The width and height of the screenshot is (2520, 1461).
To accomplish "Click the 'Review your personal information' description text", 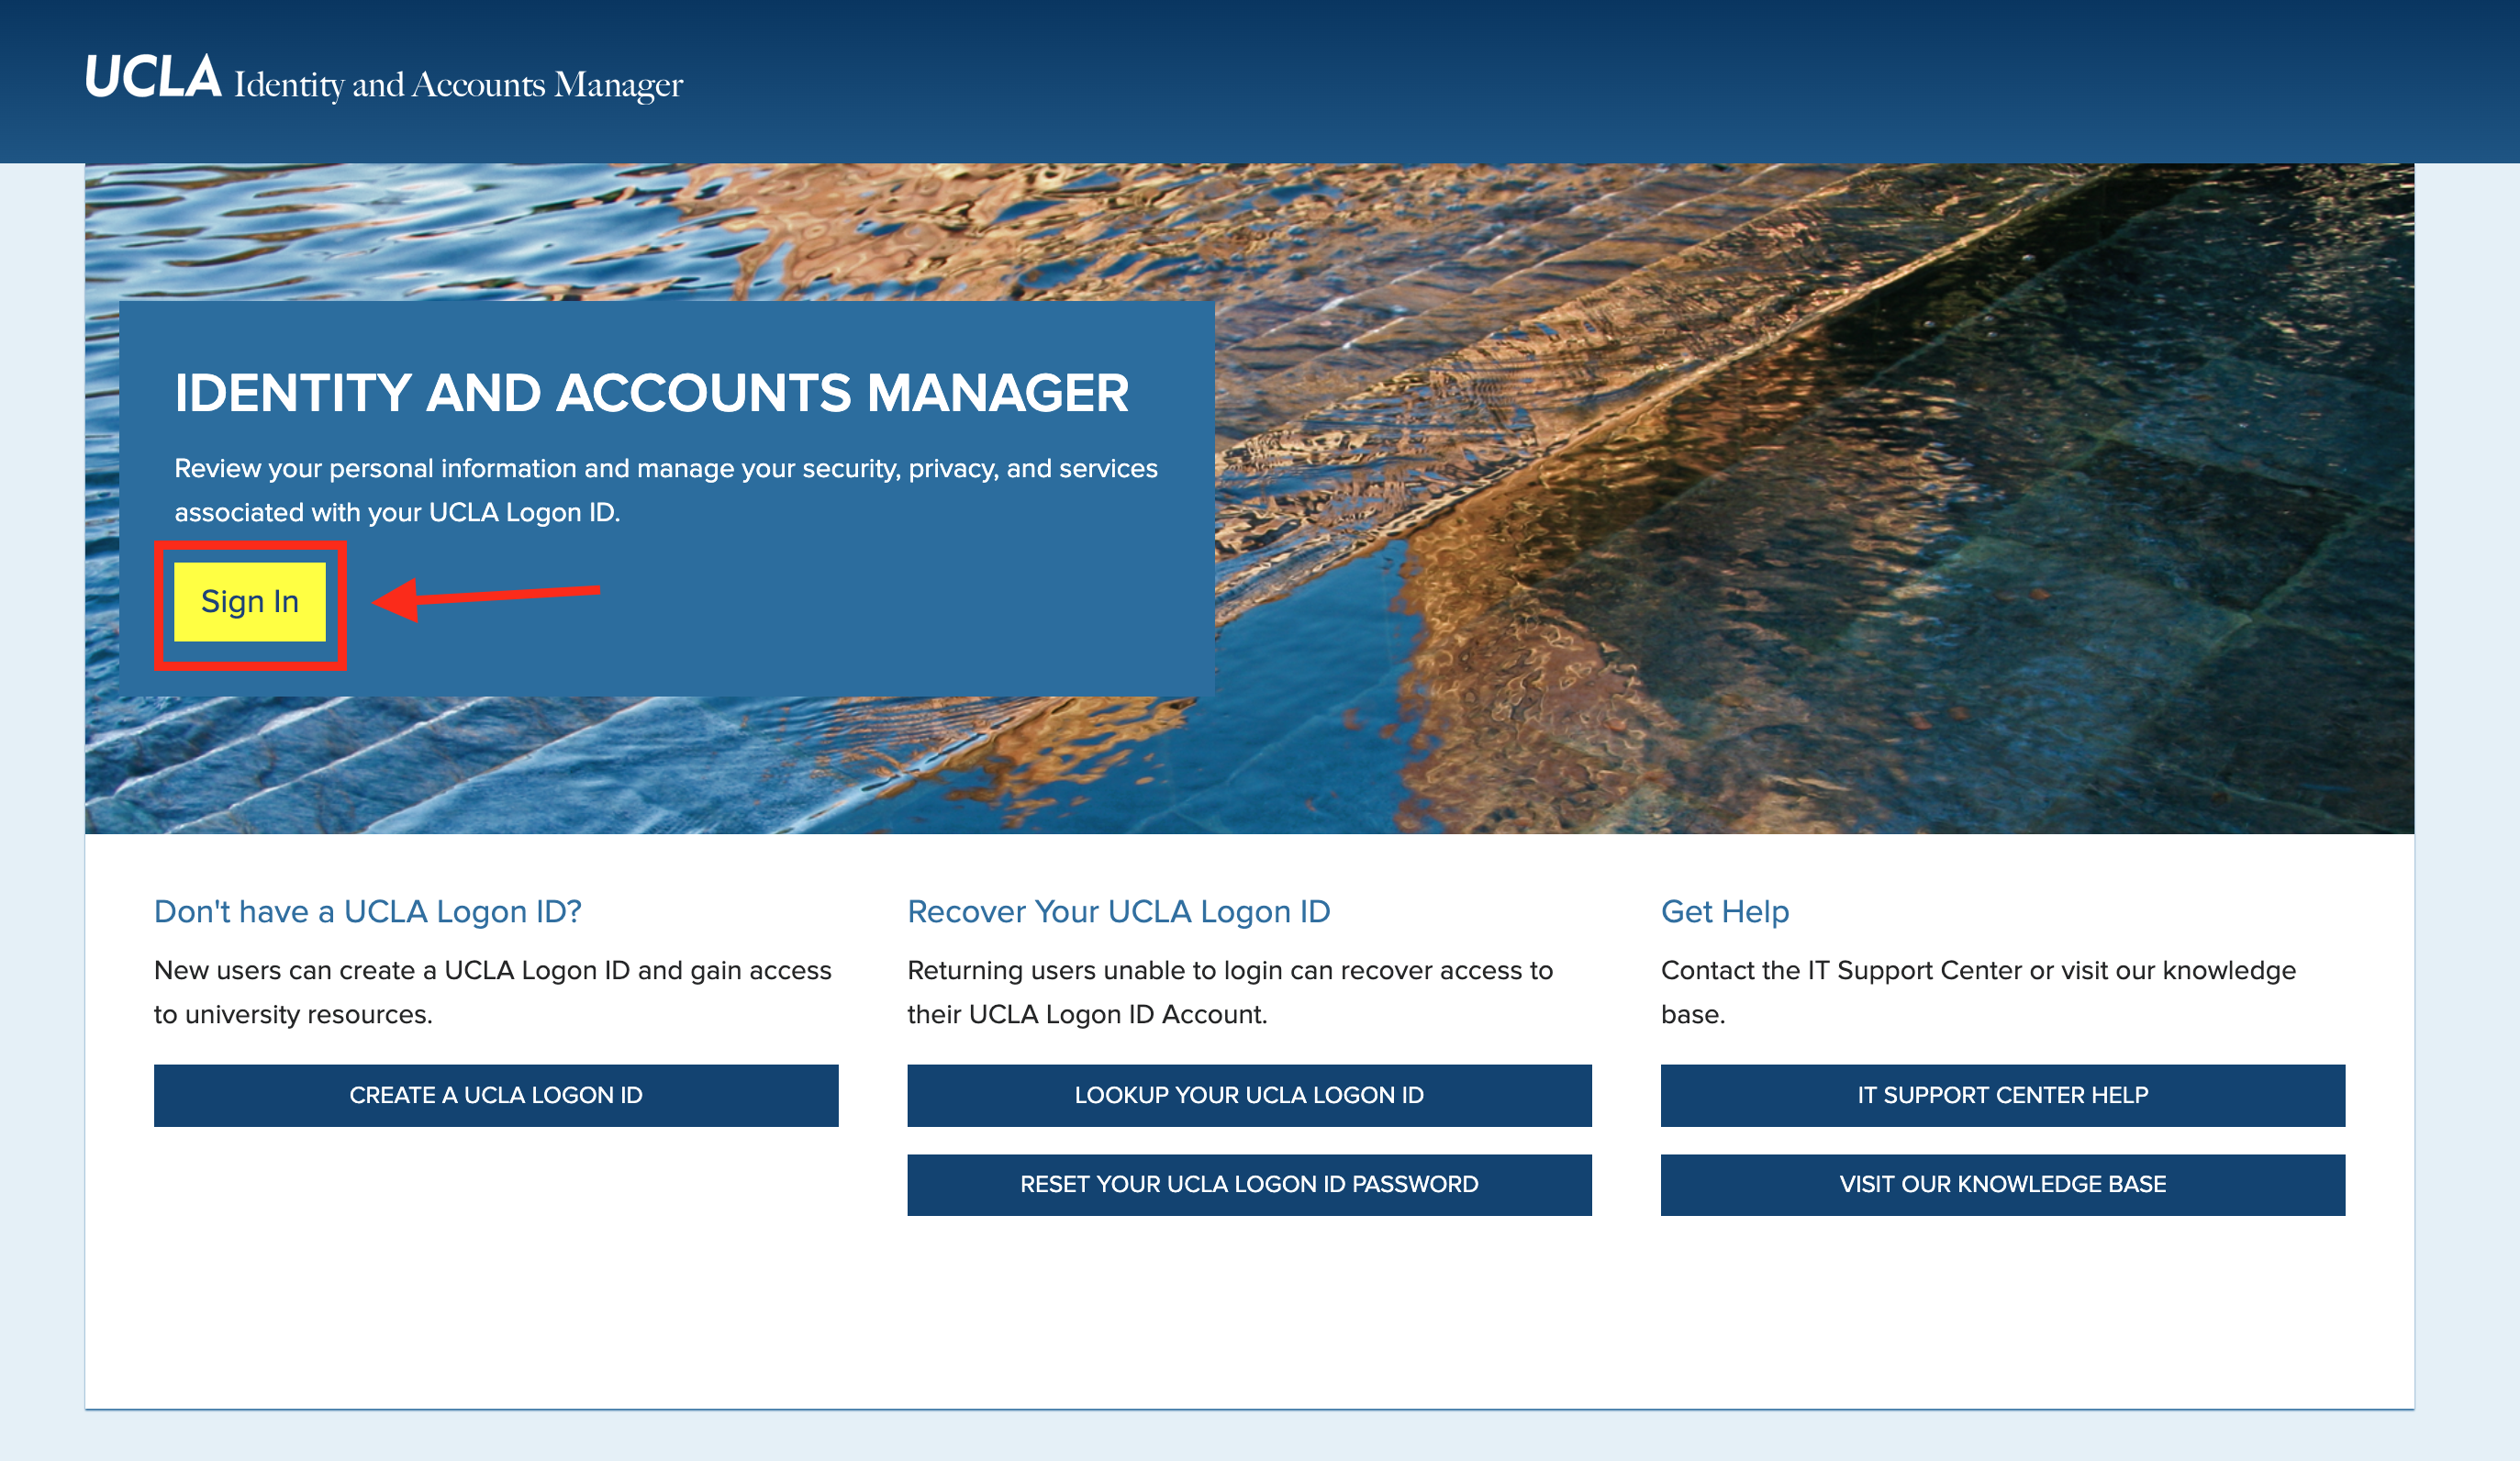I will tap(665, 468).
